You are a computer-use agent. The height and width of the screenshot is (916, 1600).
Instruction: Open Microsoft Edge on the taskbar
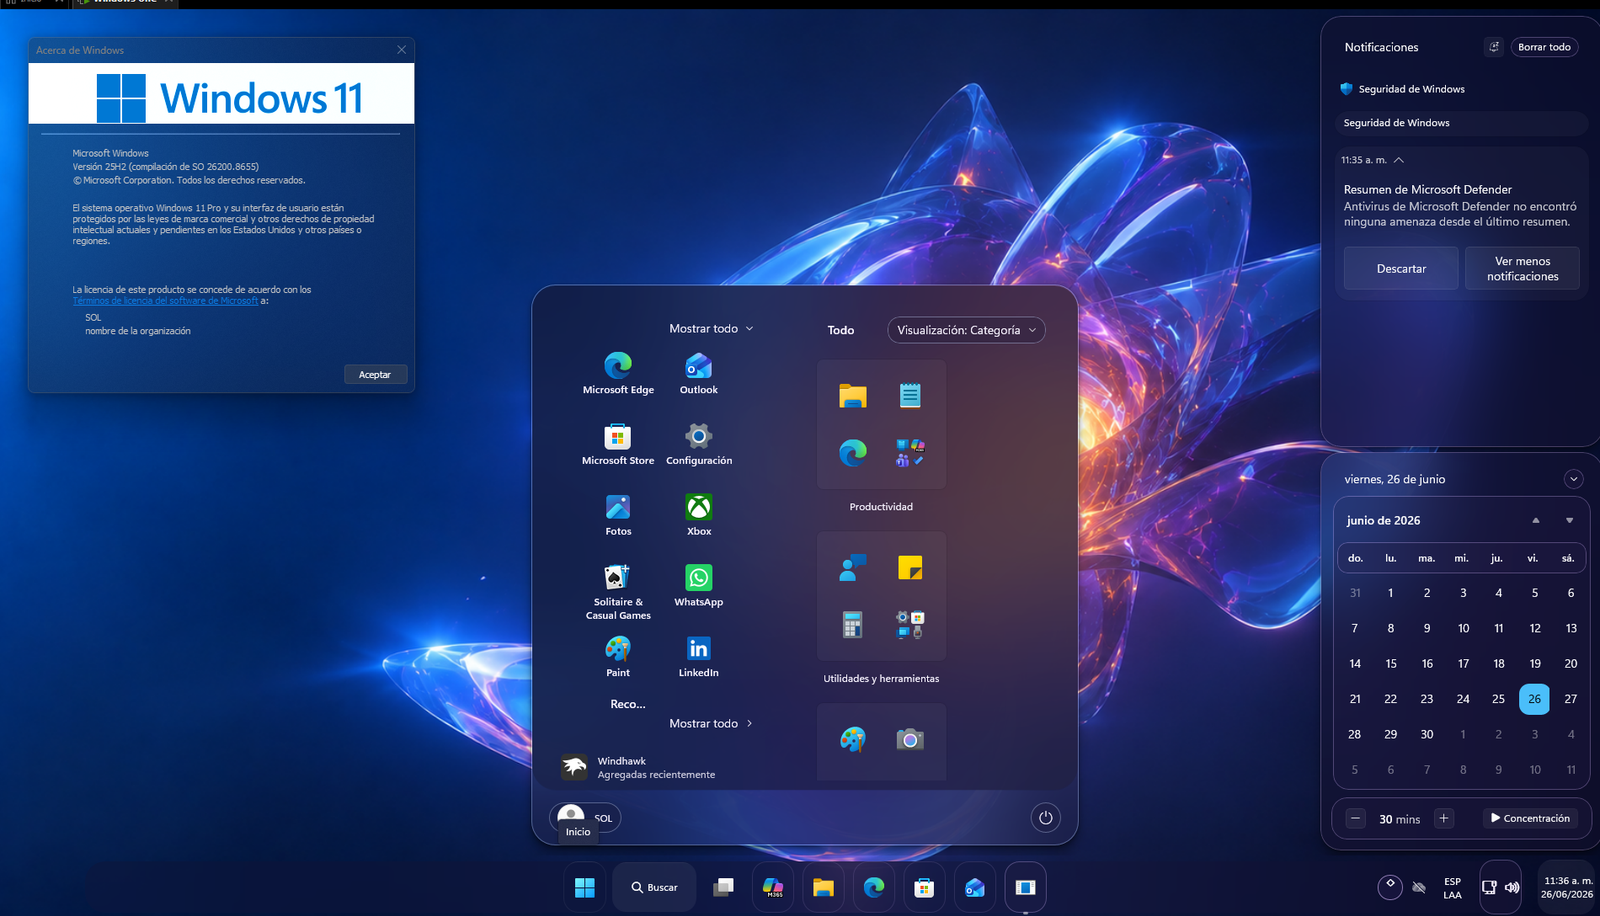pos(874,887)
